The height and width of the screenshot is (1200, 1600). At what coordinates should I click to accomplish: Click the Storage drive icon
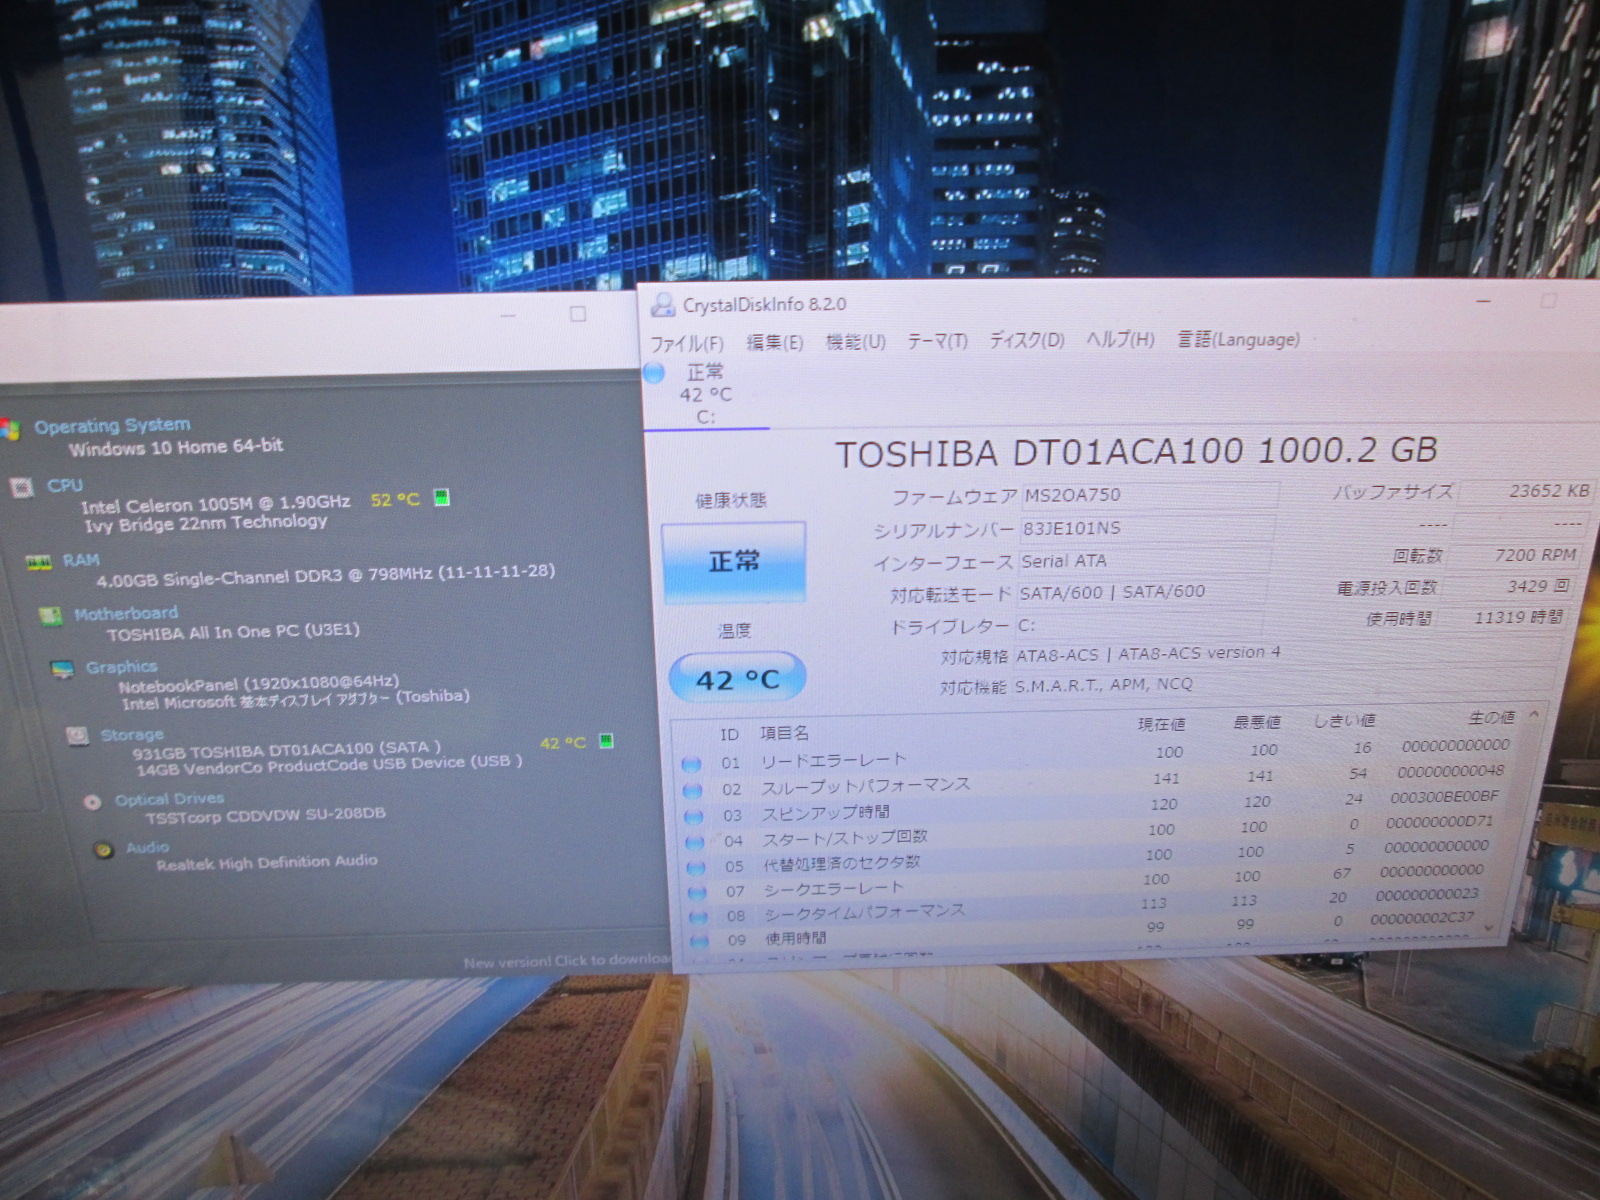(x=77, y=736)
